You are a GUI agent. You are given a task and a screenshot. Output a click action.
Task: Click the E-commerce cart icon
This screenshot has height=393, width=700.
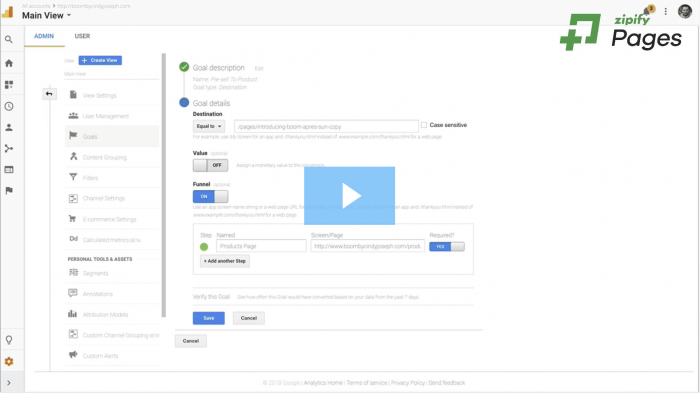click(72, 218)
